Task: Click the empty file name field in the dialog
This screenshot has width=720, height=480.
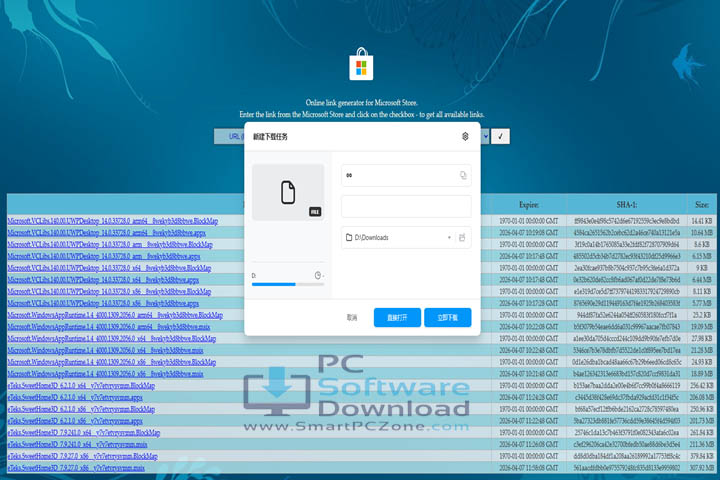Action: [406, 206]
